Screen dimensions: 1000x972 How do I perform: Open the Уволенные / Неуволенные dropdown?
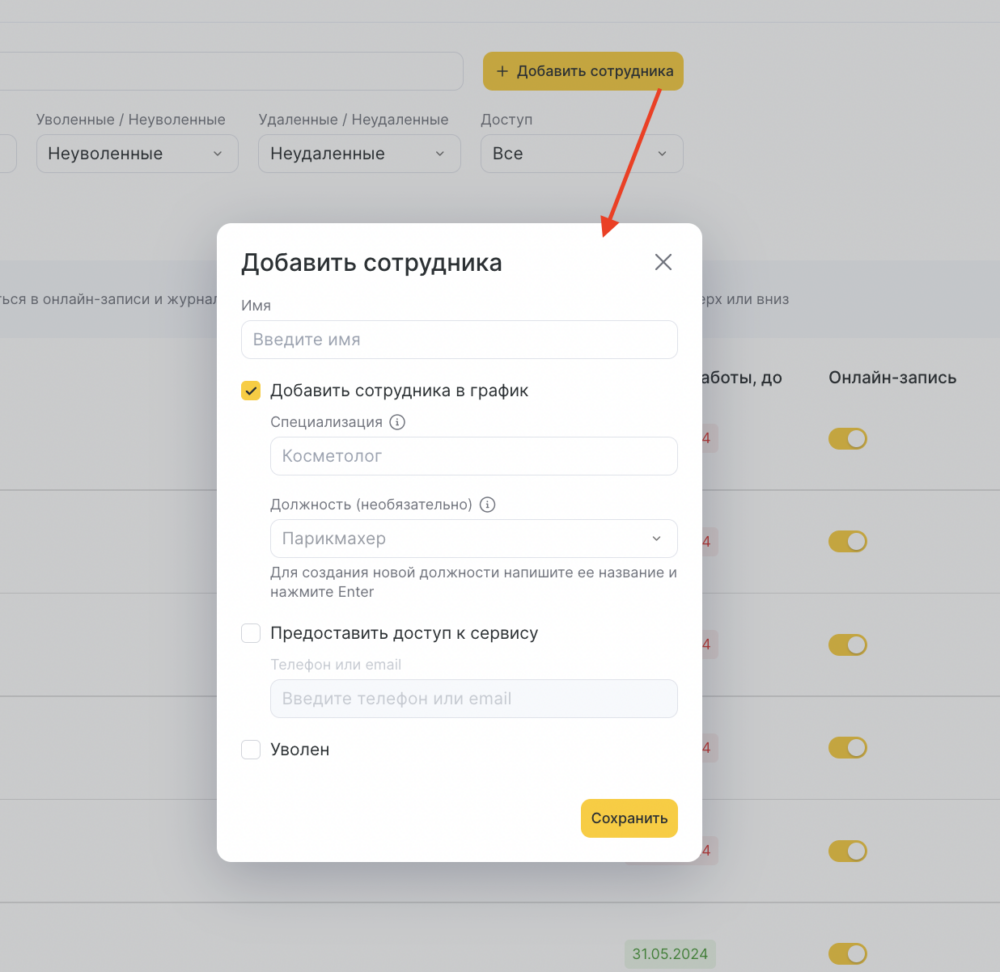coord(137,154)
